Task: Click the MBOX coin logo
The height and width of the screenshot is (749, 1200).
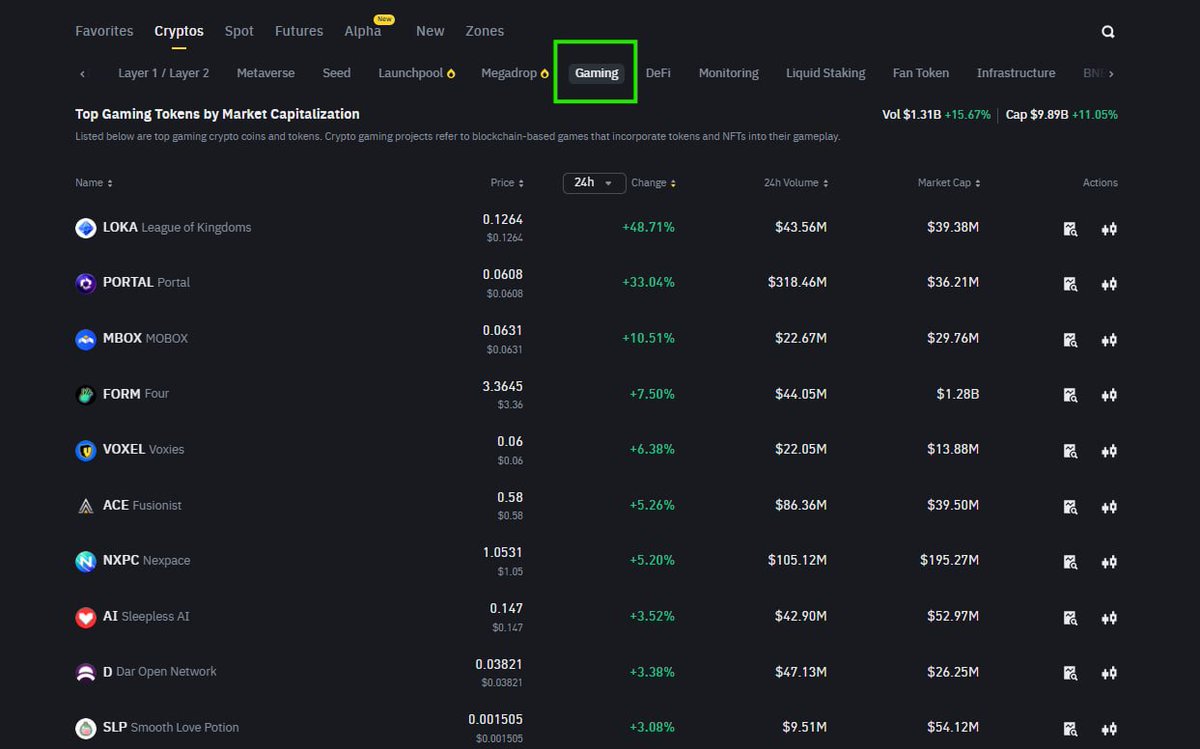Action: (x=85, y=339)
